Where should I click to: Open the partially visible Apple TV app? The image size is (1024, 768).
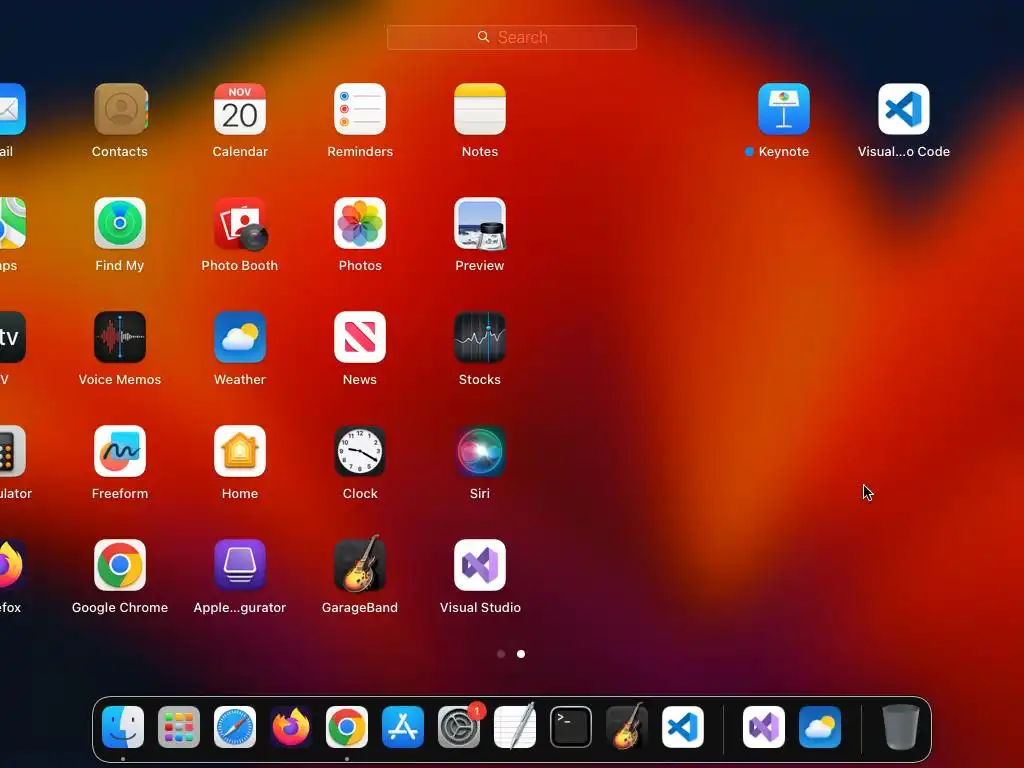(12, 337)
